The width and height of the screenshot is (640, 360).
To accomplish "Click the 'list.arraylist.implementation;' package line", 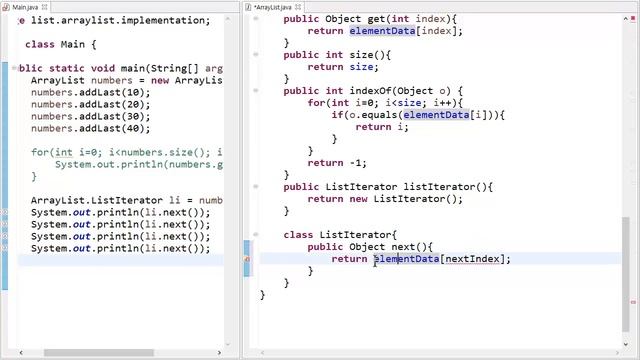I will coord(120,20).
